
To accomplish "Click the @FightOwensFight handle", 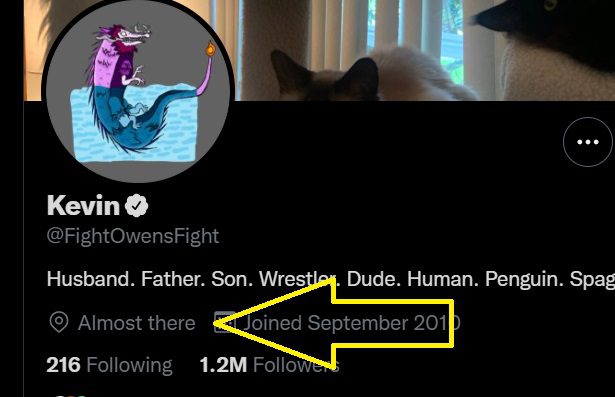I will click(133, 236).
